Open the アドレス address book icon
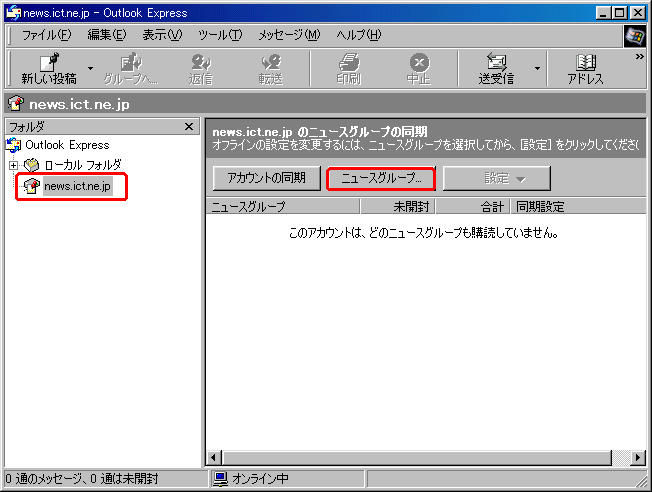Screen dimensions: 652x492 point(585,69)
